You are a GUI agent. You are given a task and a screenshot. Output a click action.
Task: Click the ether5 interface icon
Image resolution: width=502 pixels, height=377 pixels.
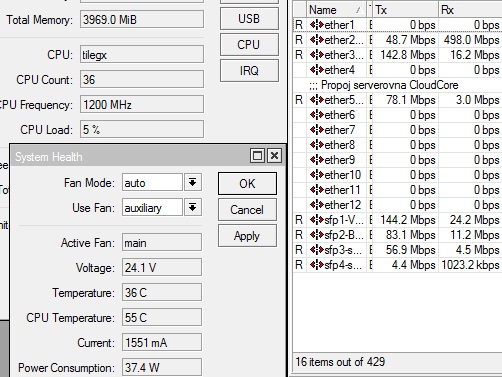click(x=316, y=100)
